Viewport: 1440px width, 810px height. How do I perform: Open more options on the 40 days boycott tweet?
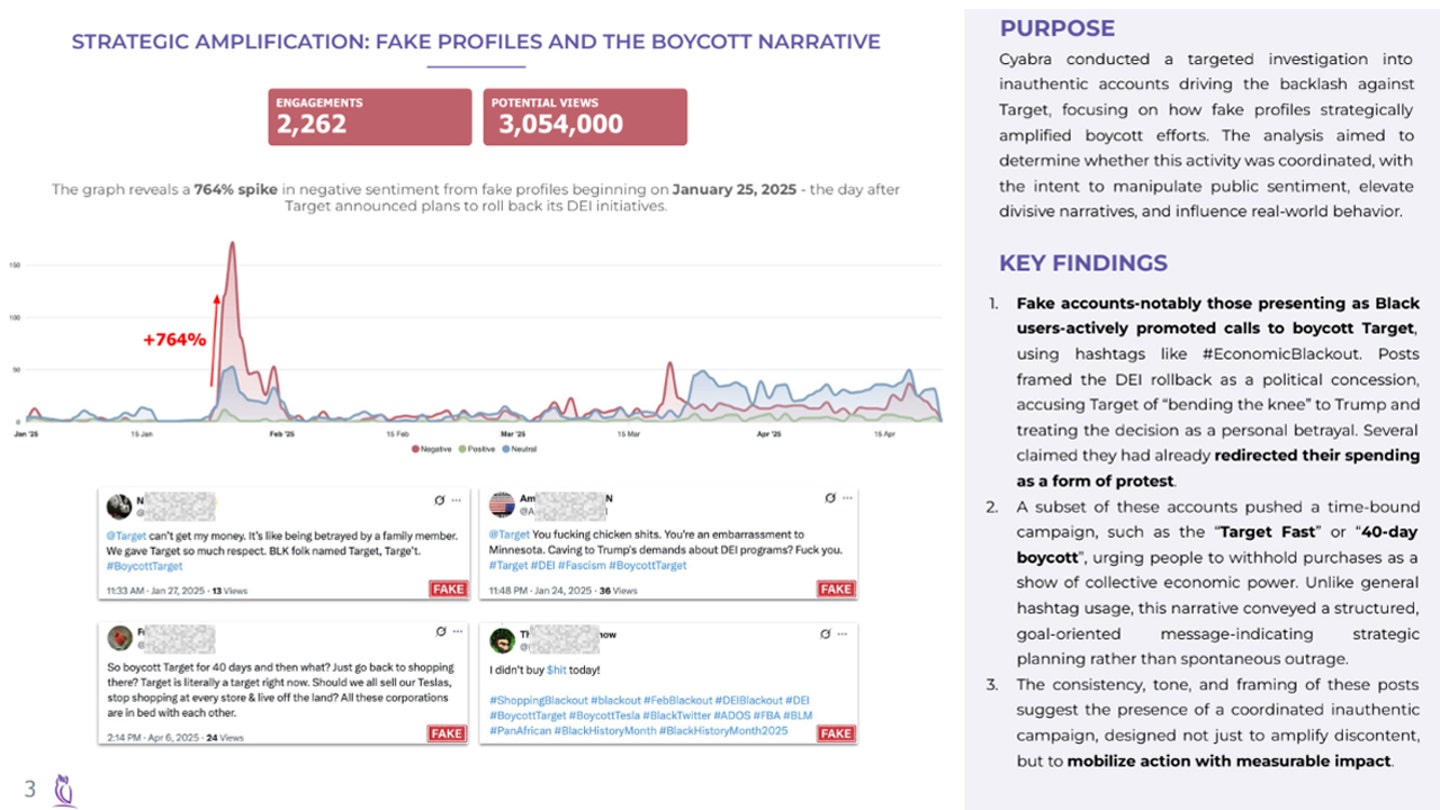[457, 632]
